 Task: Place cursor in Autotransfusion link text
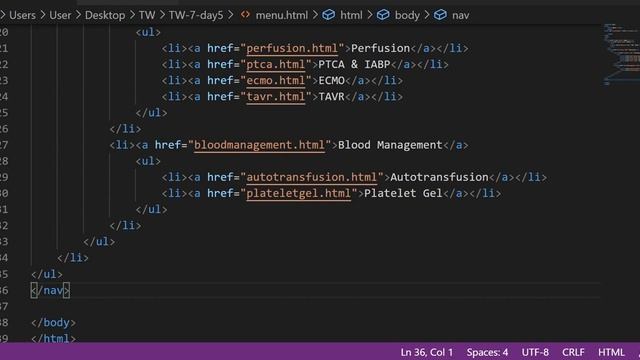[439, 177]
